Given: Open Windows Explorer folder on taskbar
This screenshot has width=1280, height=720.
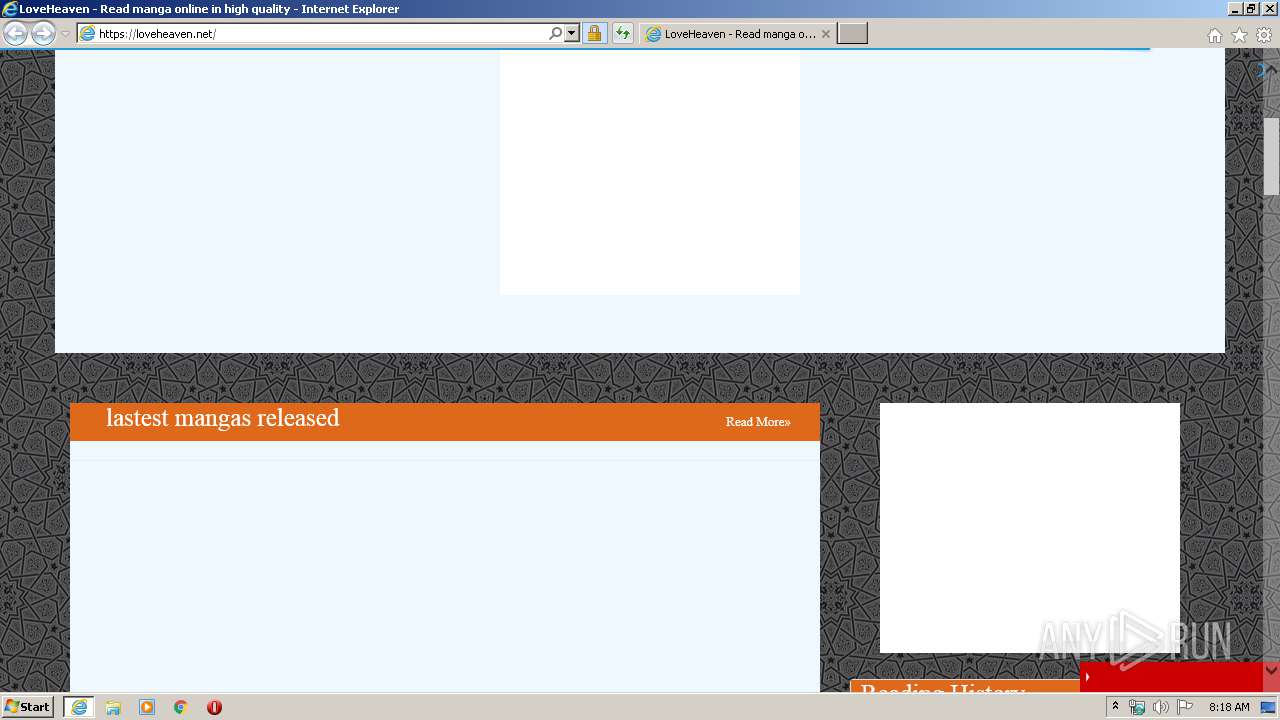Looking at the screenshot, I should (113, 706).
